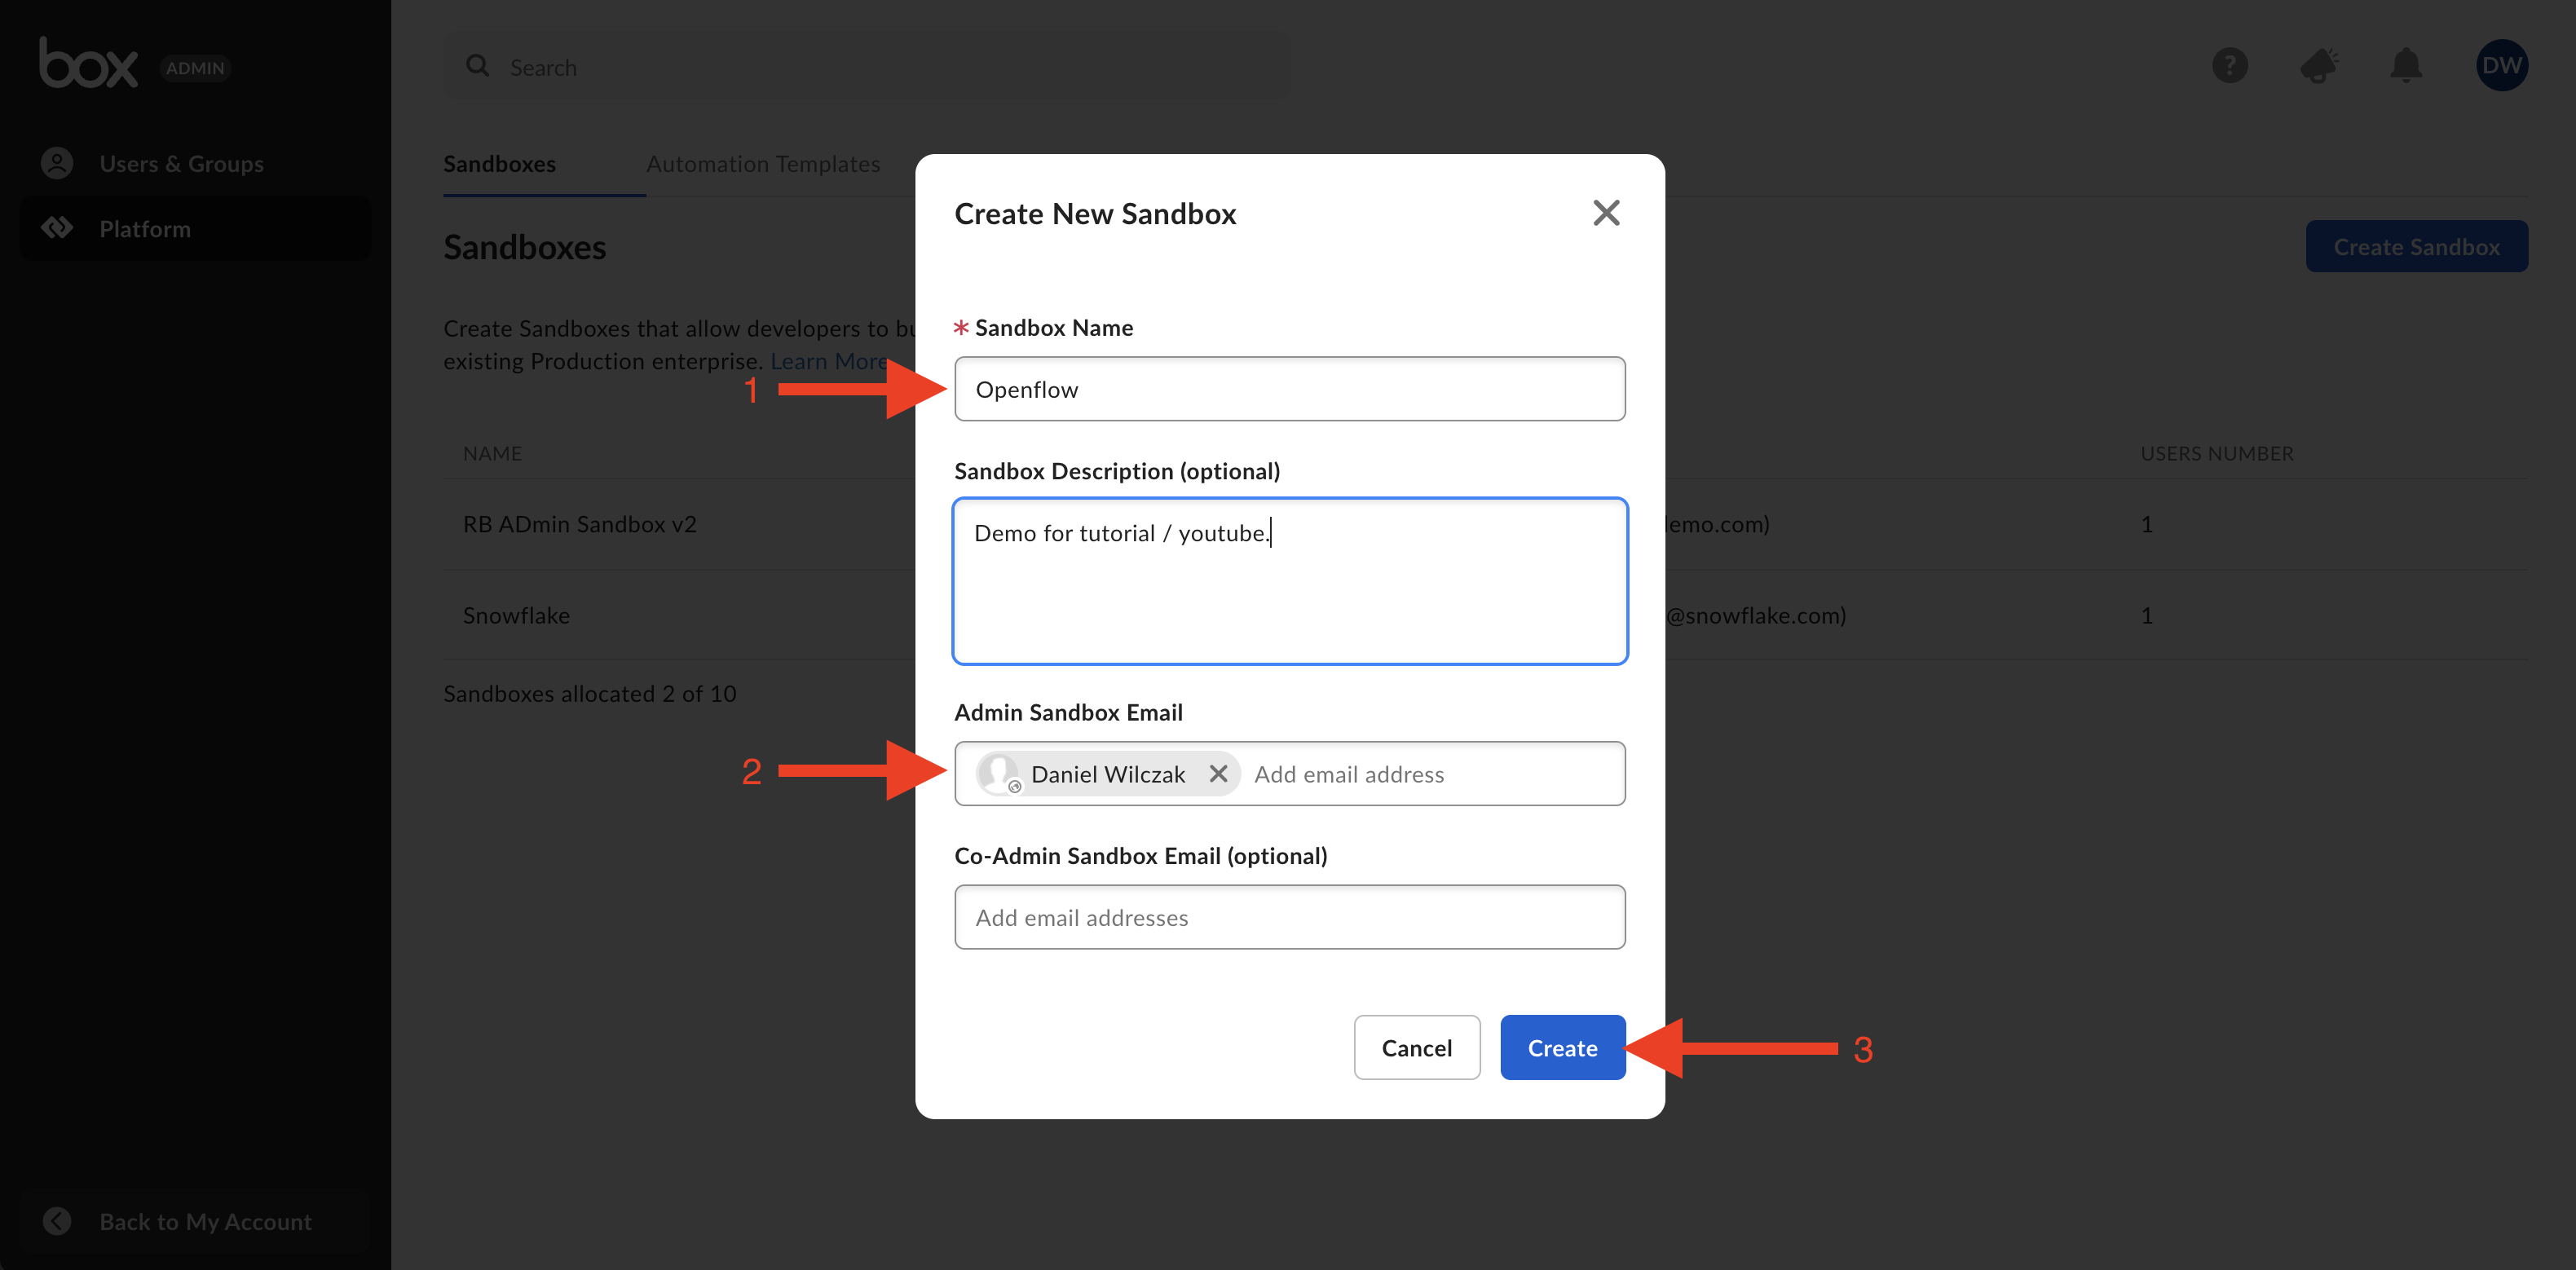Select Platform in the sidebar
This screenshot has width=2576, height=1270.
[x=145, y=229]
